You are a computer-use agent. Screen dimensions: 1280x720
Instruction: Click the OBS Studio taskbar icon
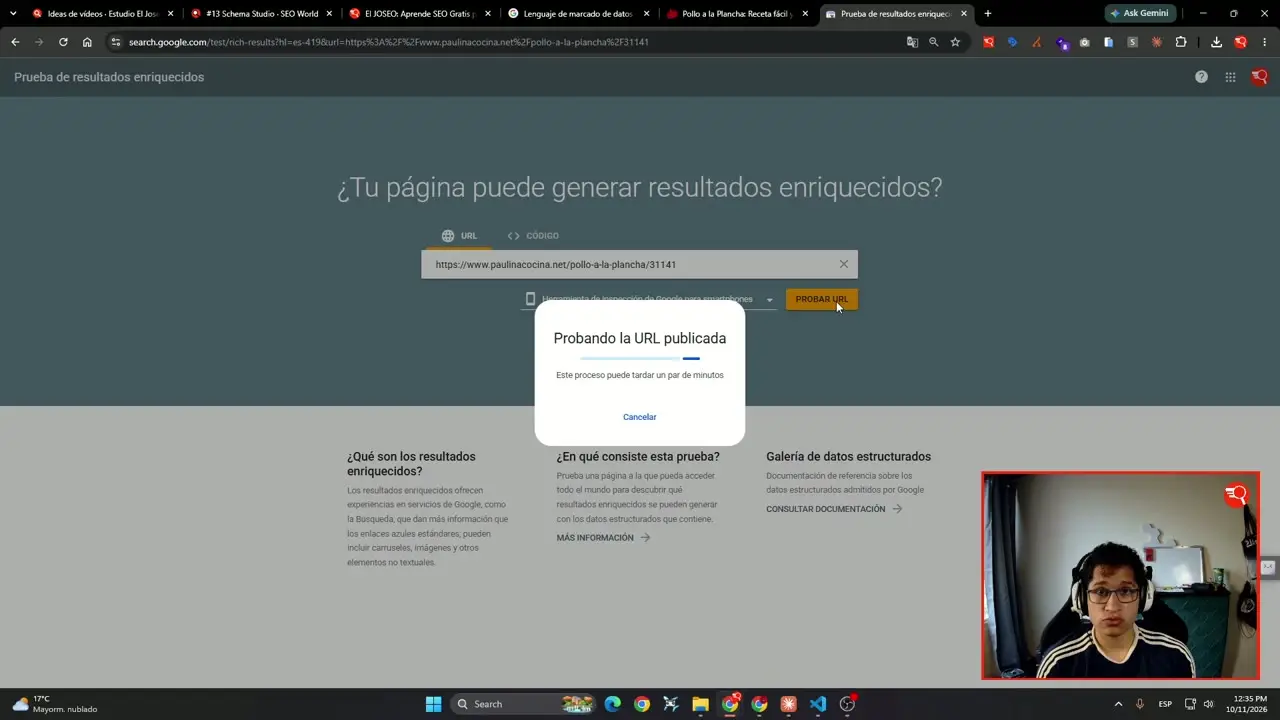848,704
